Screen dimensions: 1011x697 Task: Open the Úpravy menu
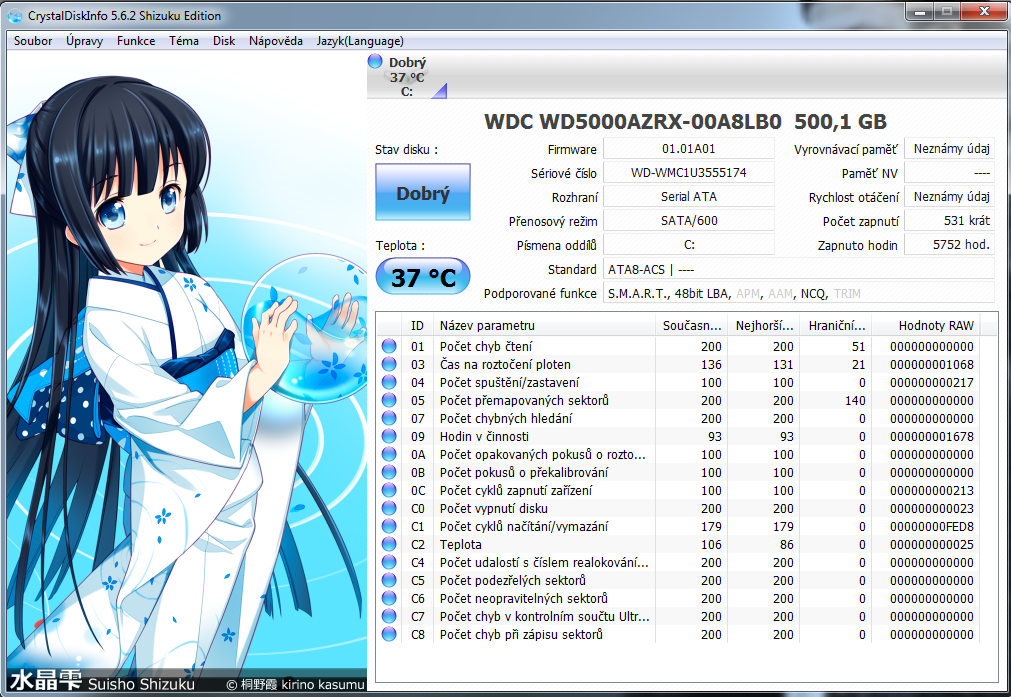pos(84,41)
